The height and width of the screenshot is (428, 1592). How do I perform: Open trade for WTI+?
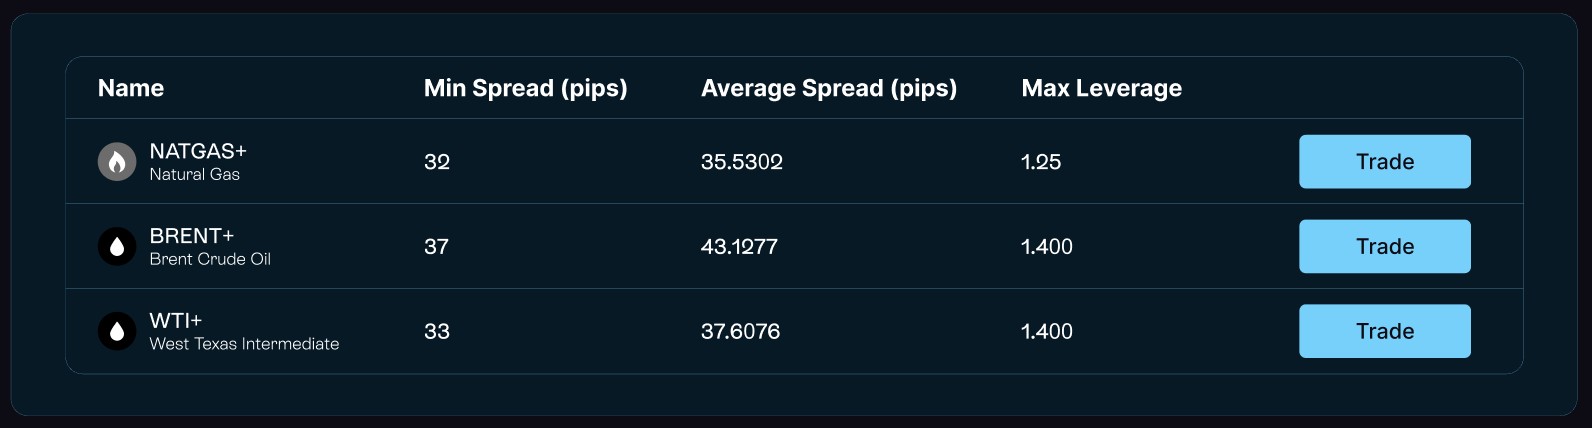[x=1384, y=331]
